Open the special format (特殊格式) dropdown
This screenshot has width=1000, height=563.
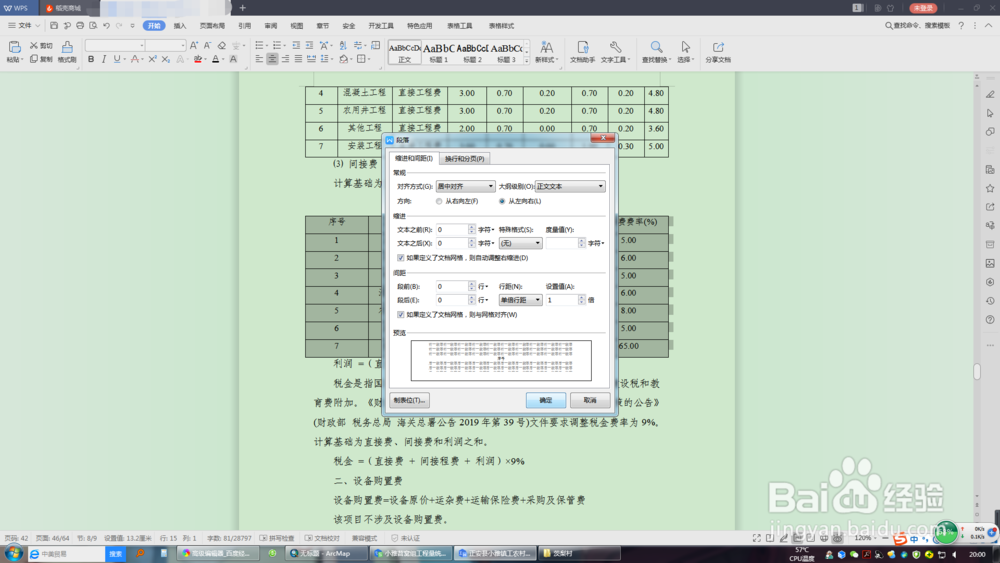point(520,243)
